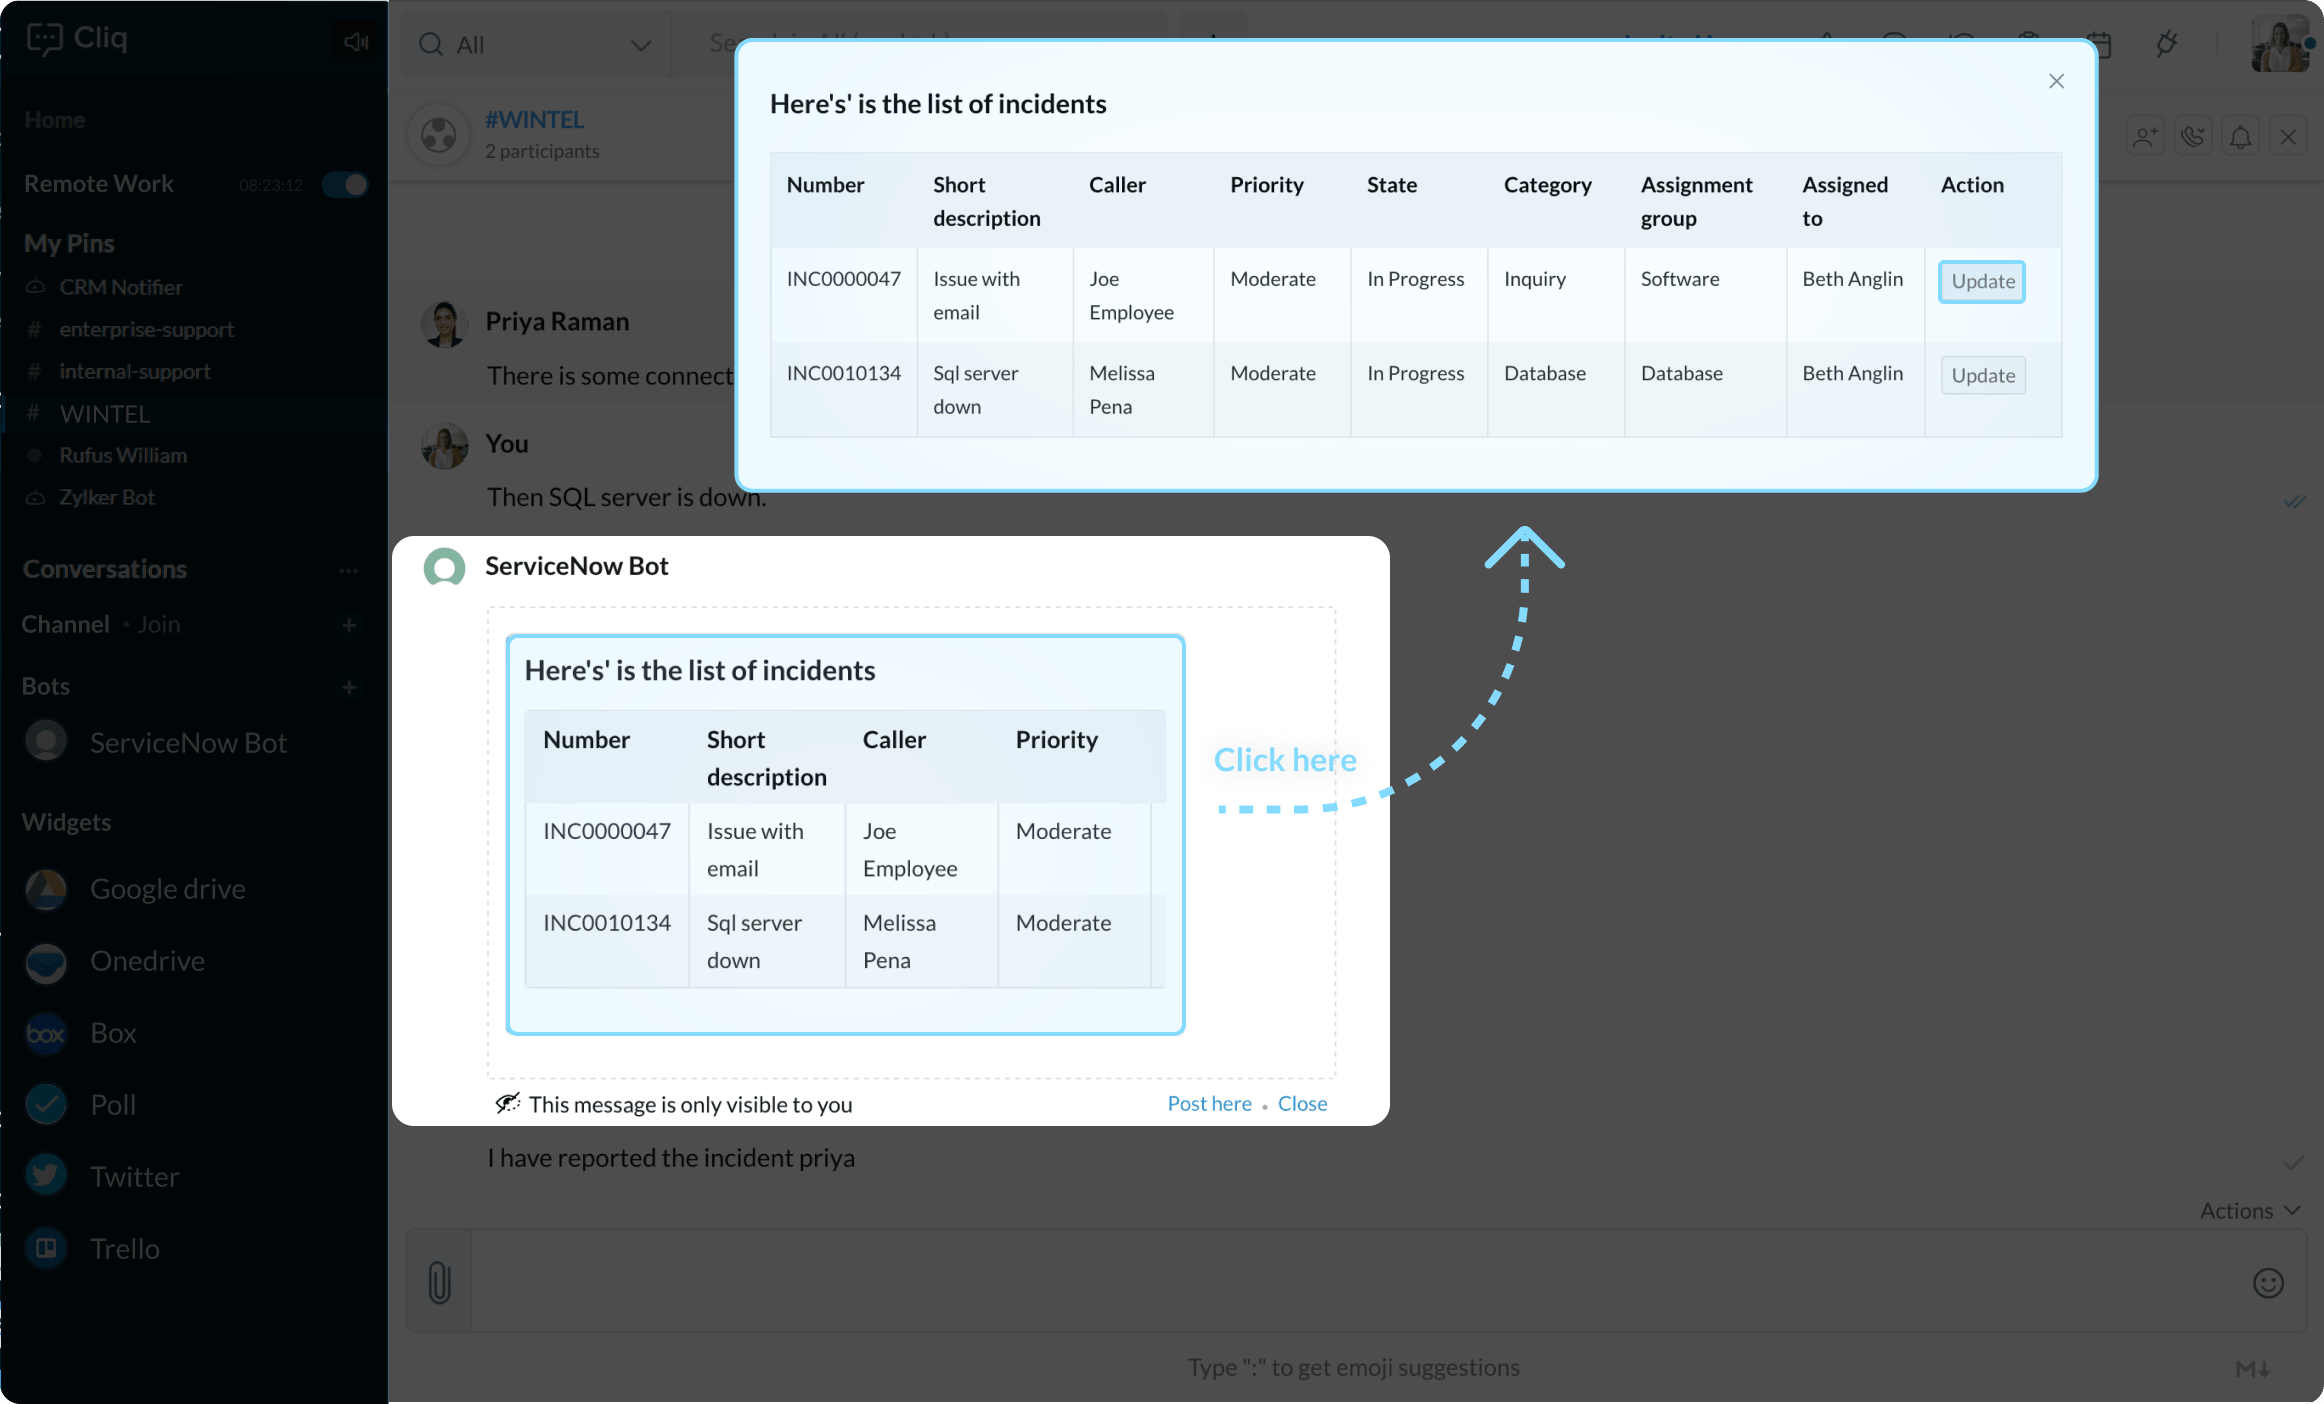Click the #WINTEL channel title

(534, 119)
